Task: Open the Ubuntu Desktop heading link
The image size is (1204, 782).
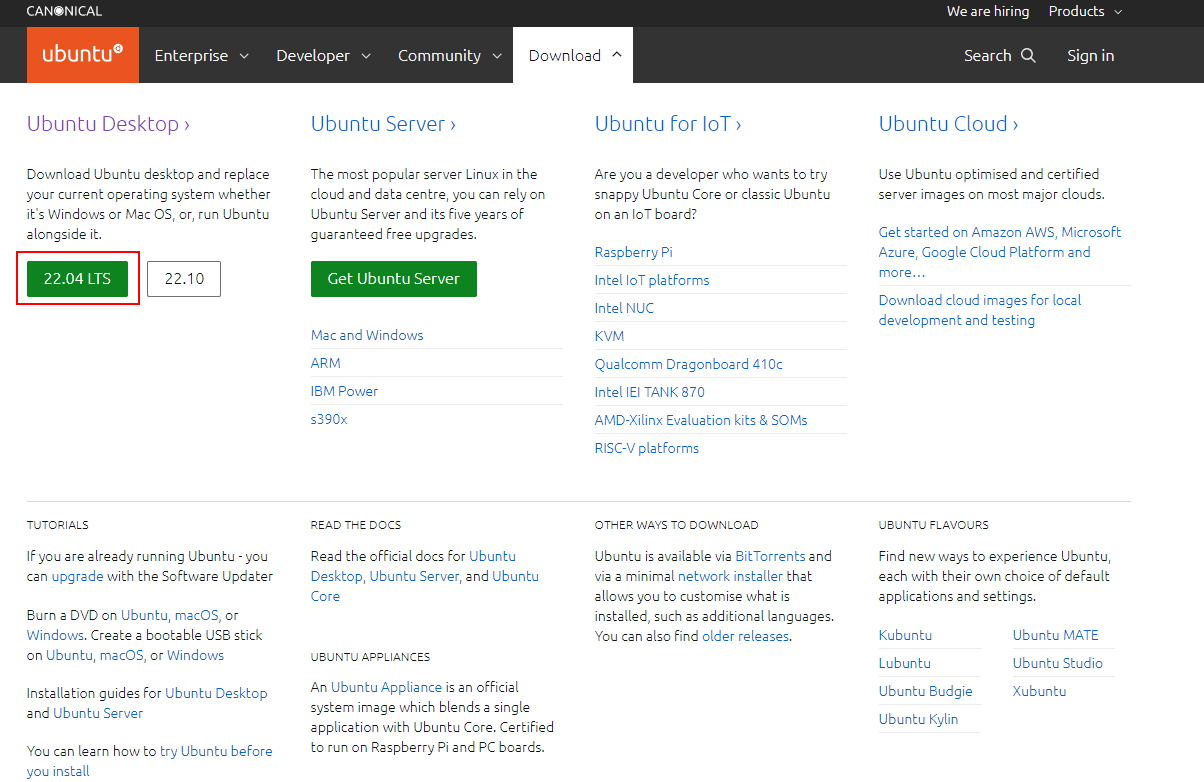Action: point(108,124)
